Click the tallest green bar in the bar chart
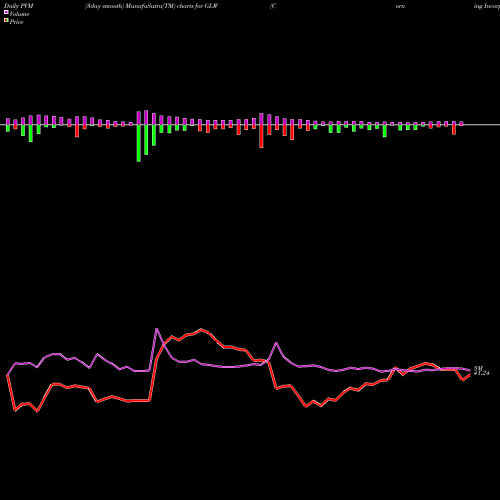 click(139, 143)
